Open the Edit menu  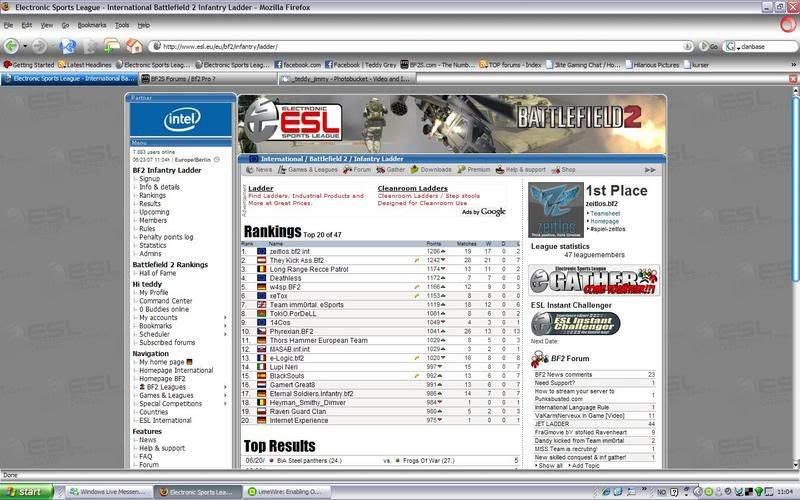27,25
